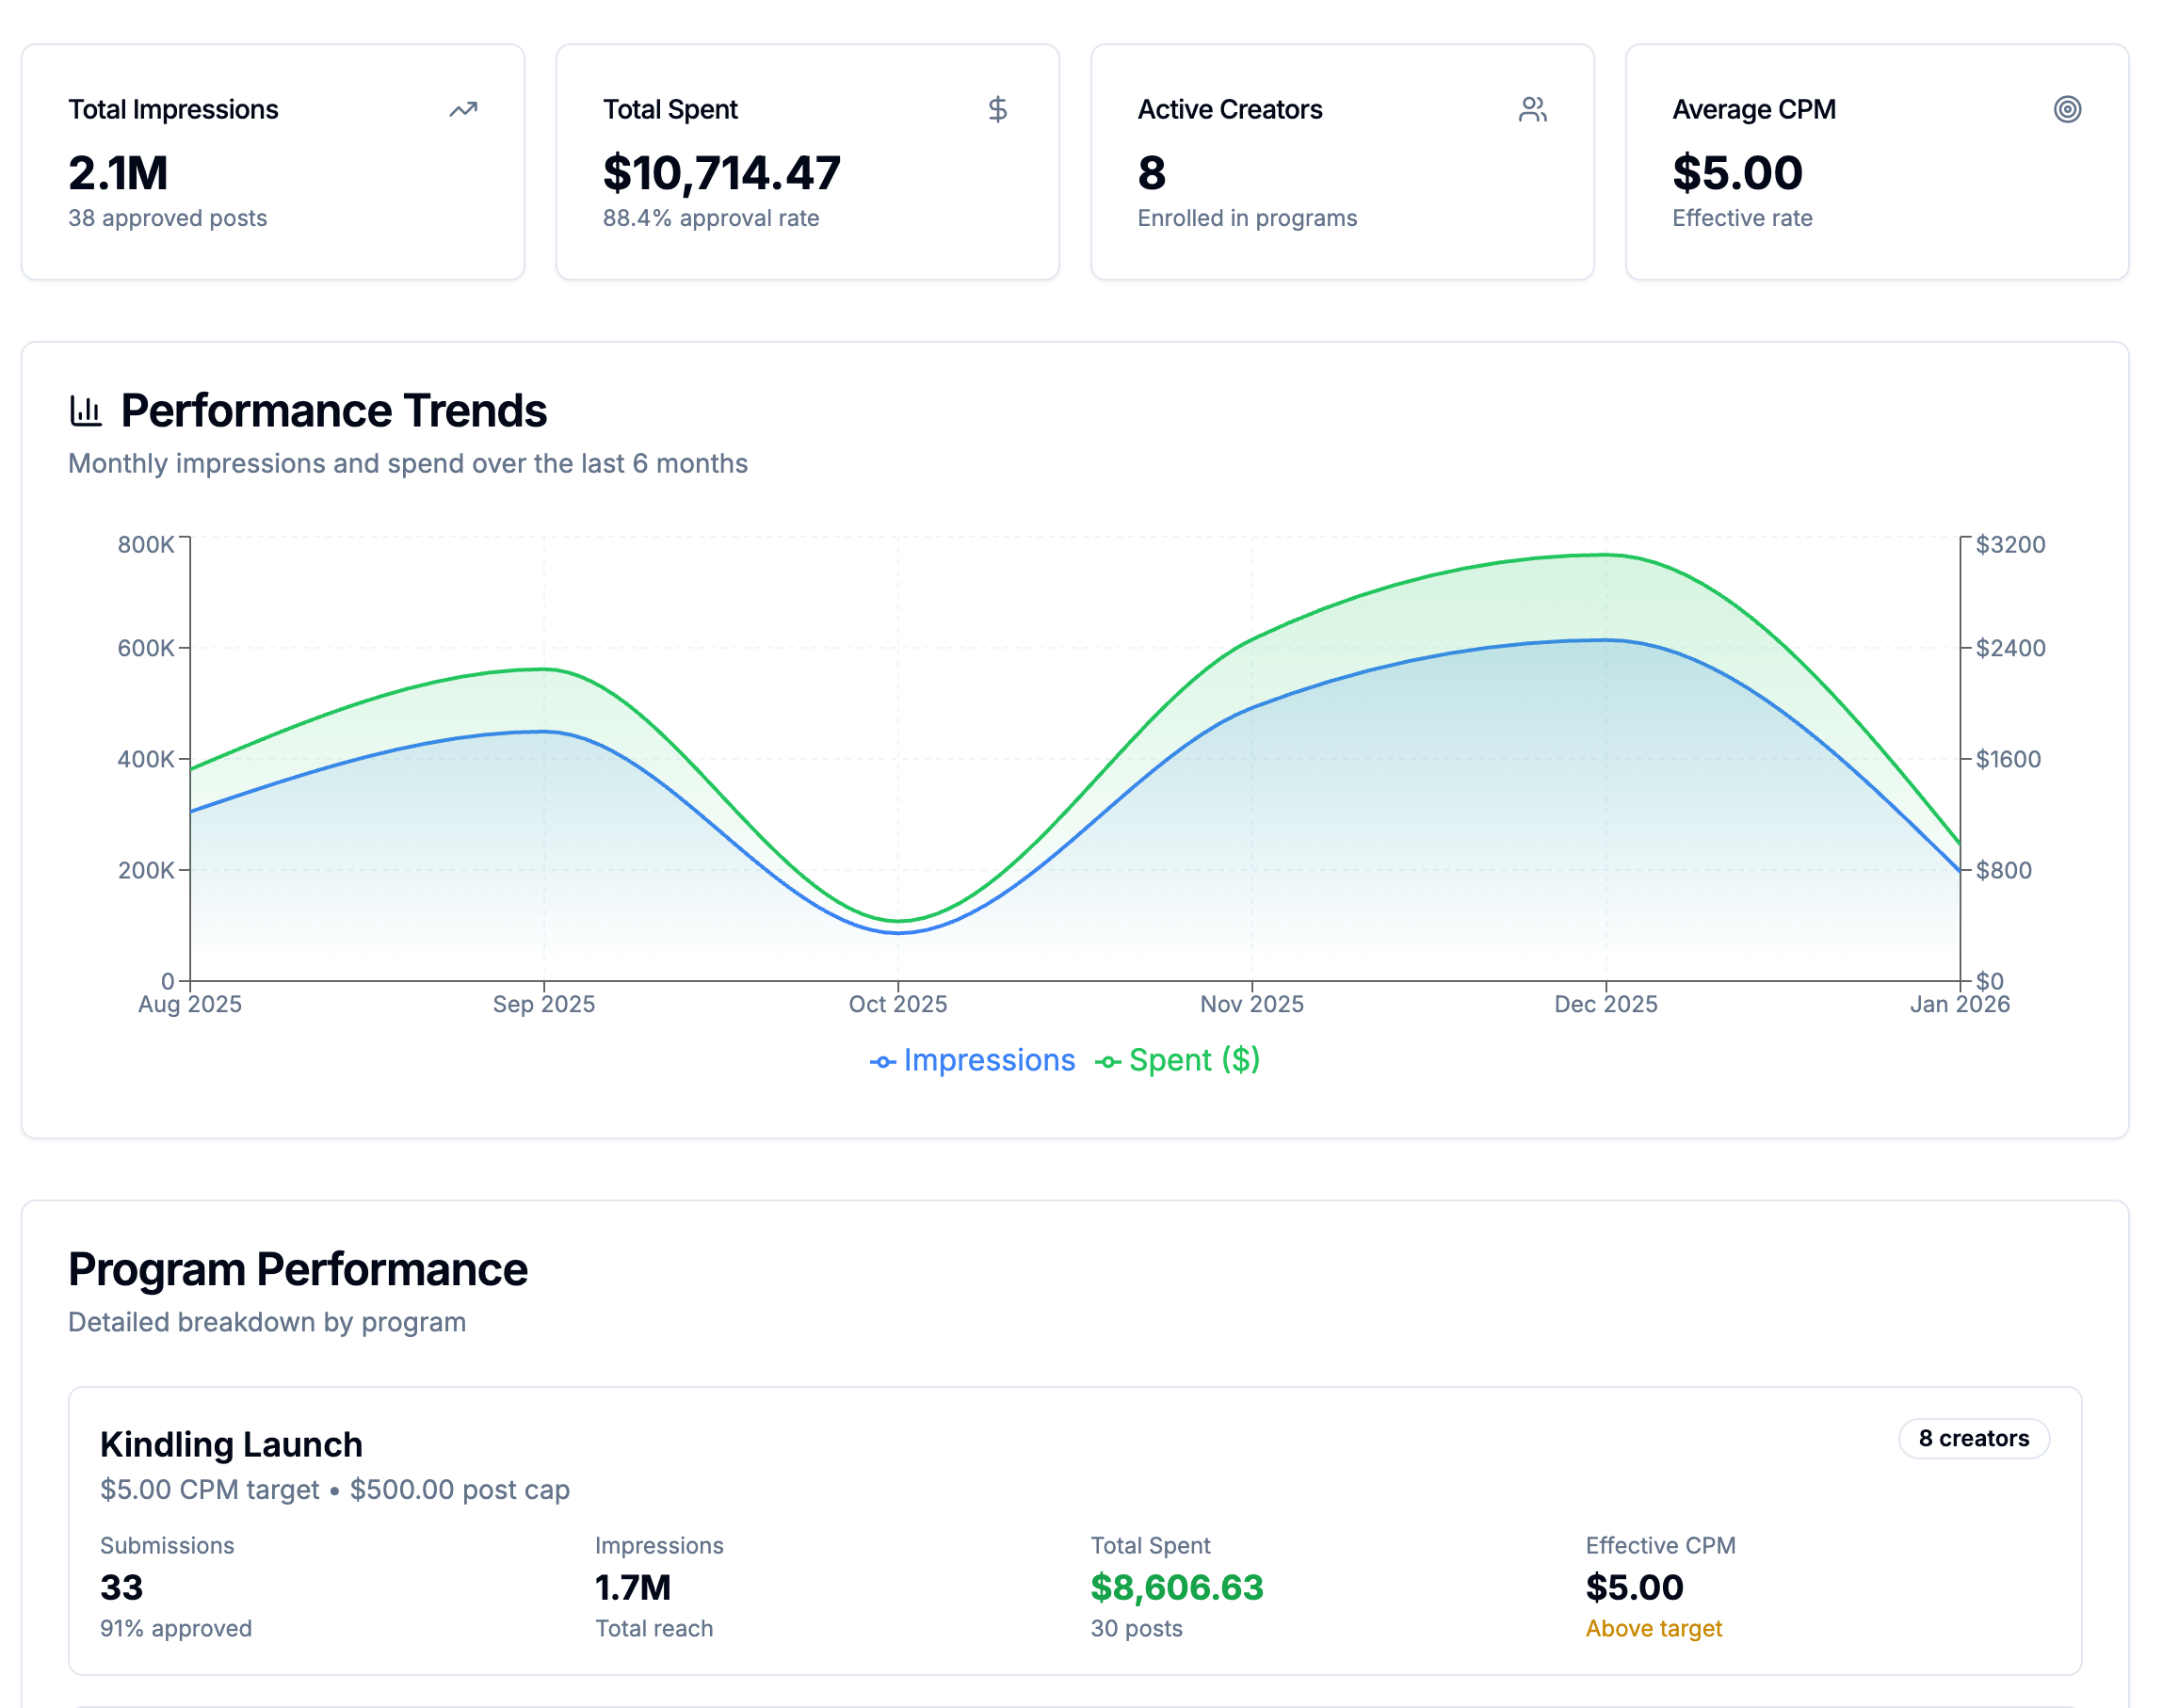2162x1708 pixels.
Task: Click the dollar sign icon on Total Spent
Action: 997,109
